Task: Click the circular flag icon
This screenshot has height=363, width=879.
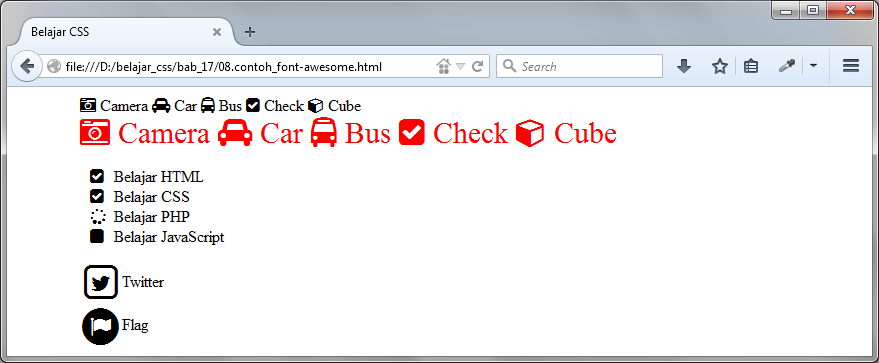Action: point(100,326)
